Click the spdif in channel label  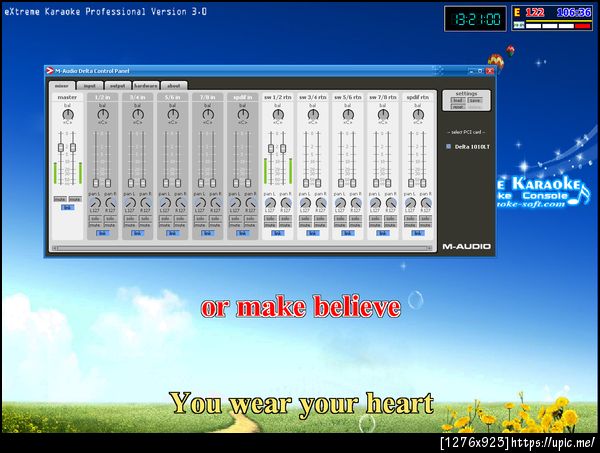(243, 97)
